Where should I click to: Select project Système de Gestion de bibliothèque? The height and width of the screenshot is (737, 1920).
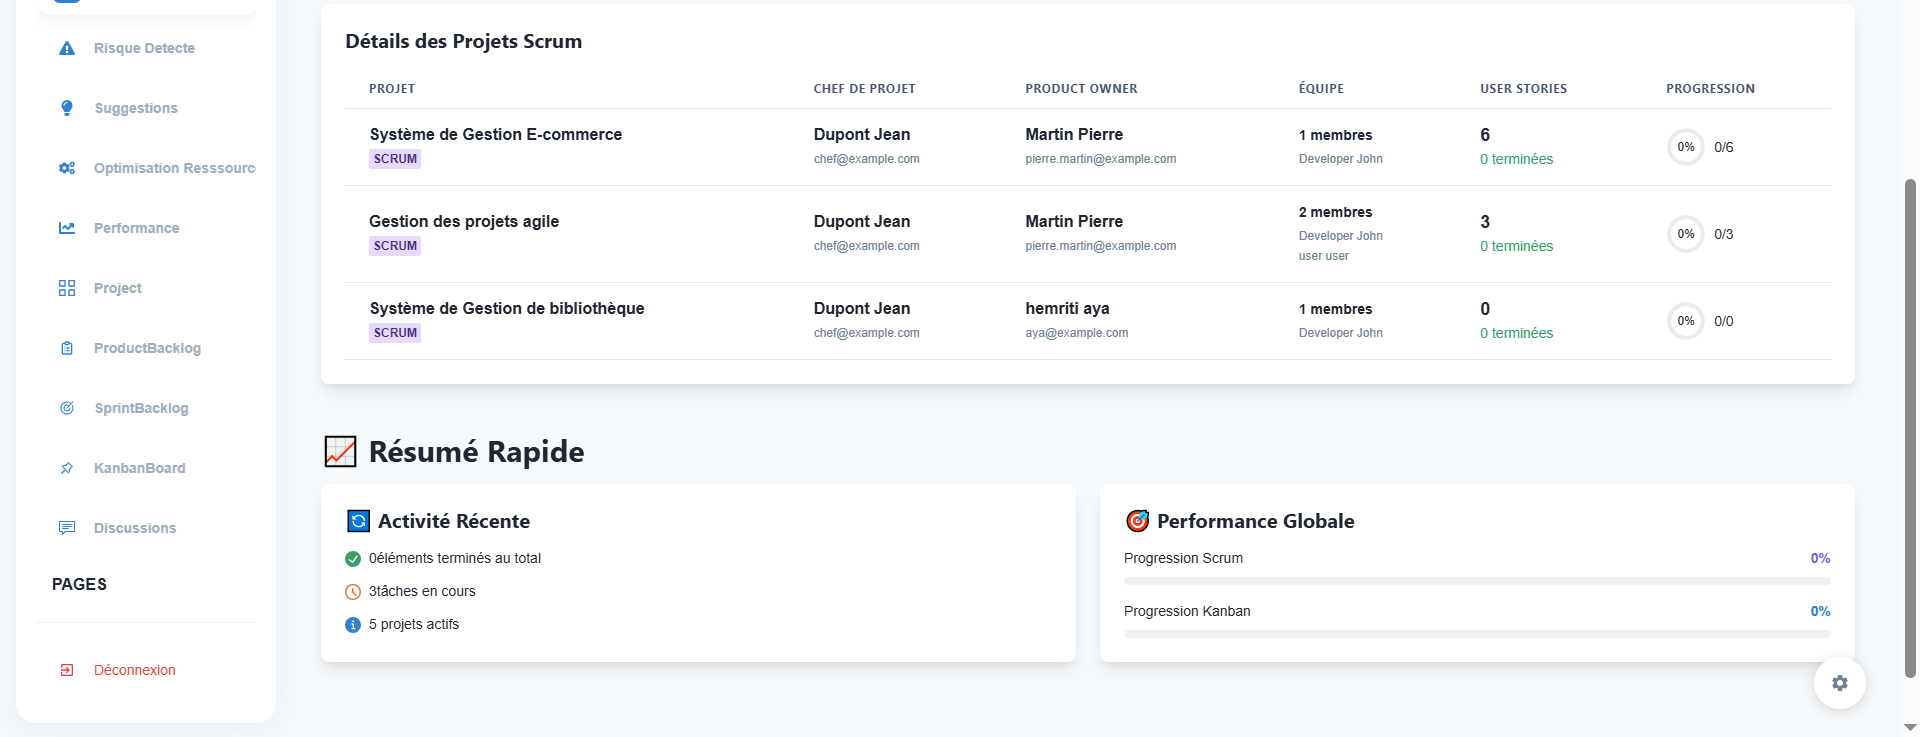(507, 308)
